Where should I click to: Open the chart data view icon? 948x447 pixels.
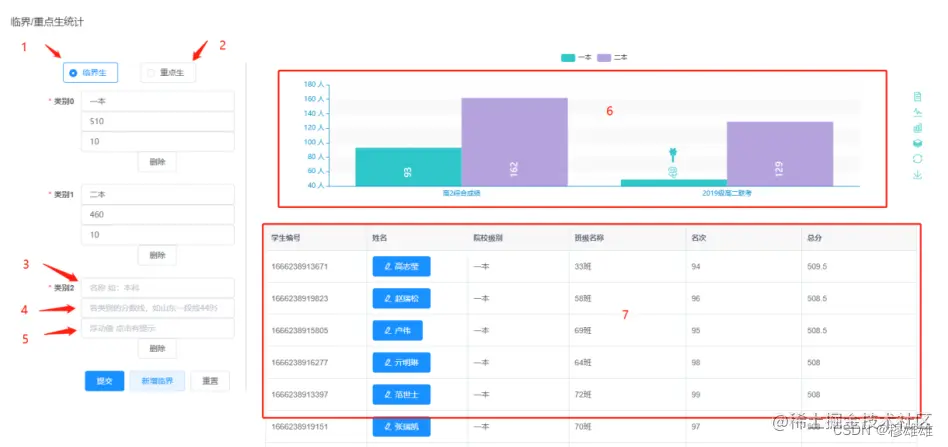pyautogui.click(x=917, y=97)
